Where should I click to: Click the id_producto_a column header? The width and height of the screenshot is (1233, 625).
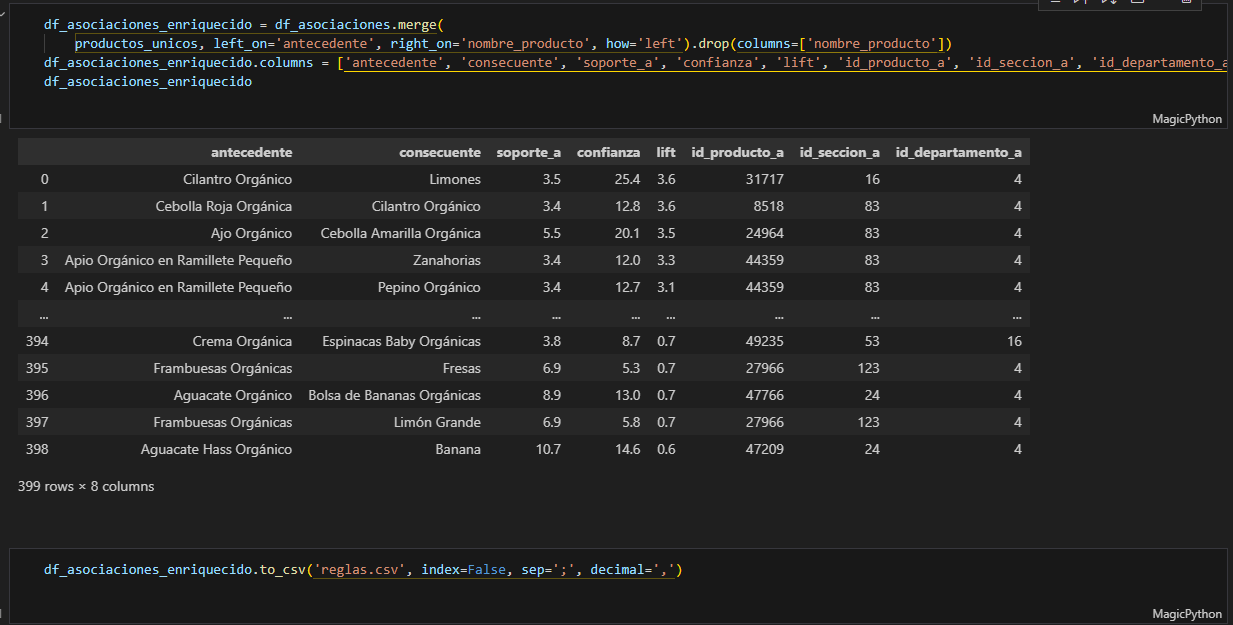(x=737, y=152)
